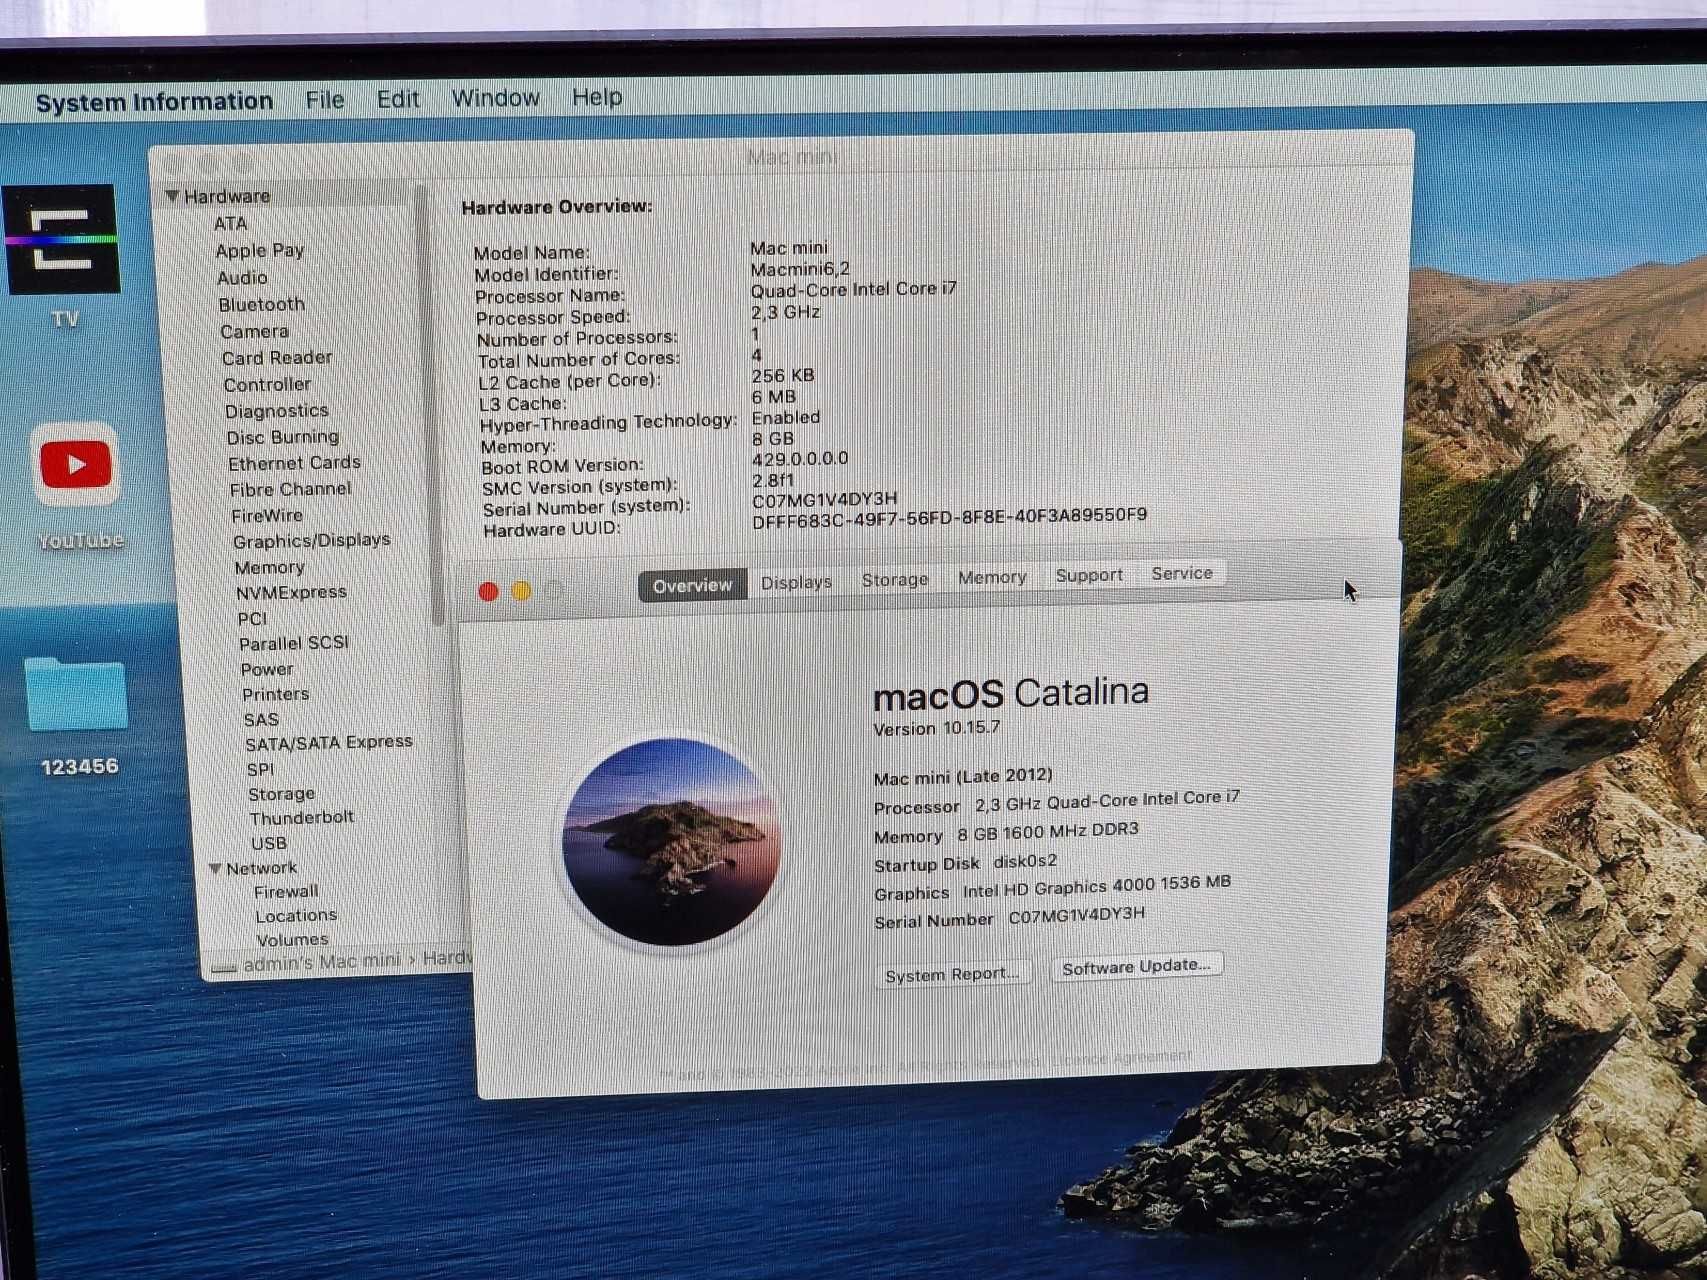
Task: Select ATA in the sidebar
Action: point(230,224)
